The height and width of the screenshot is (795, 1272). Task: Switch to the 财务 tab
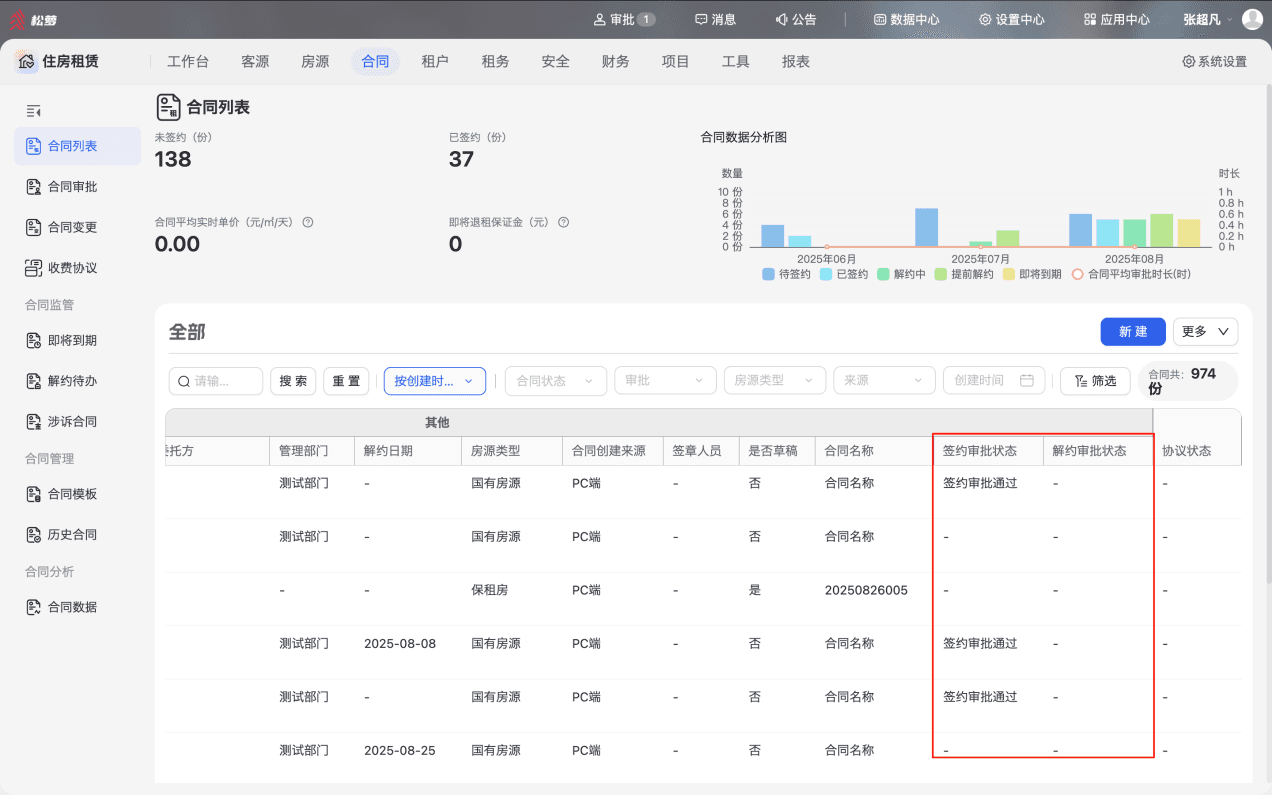(615, 61)
